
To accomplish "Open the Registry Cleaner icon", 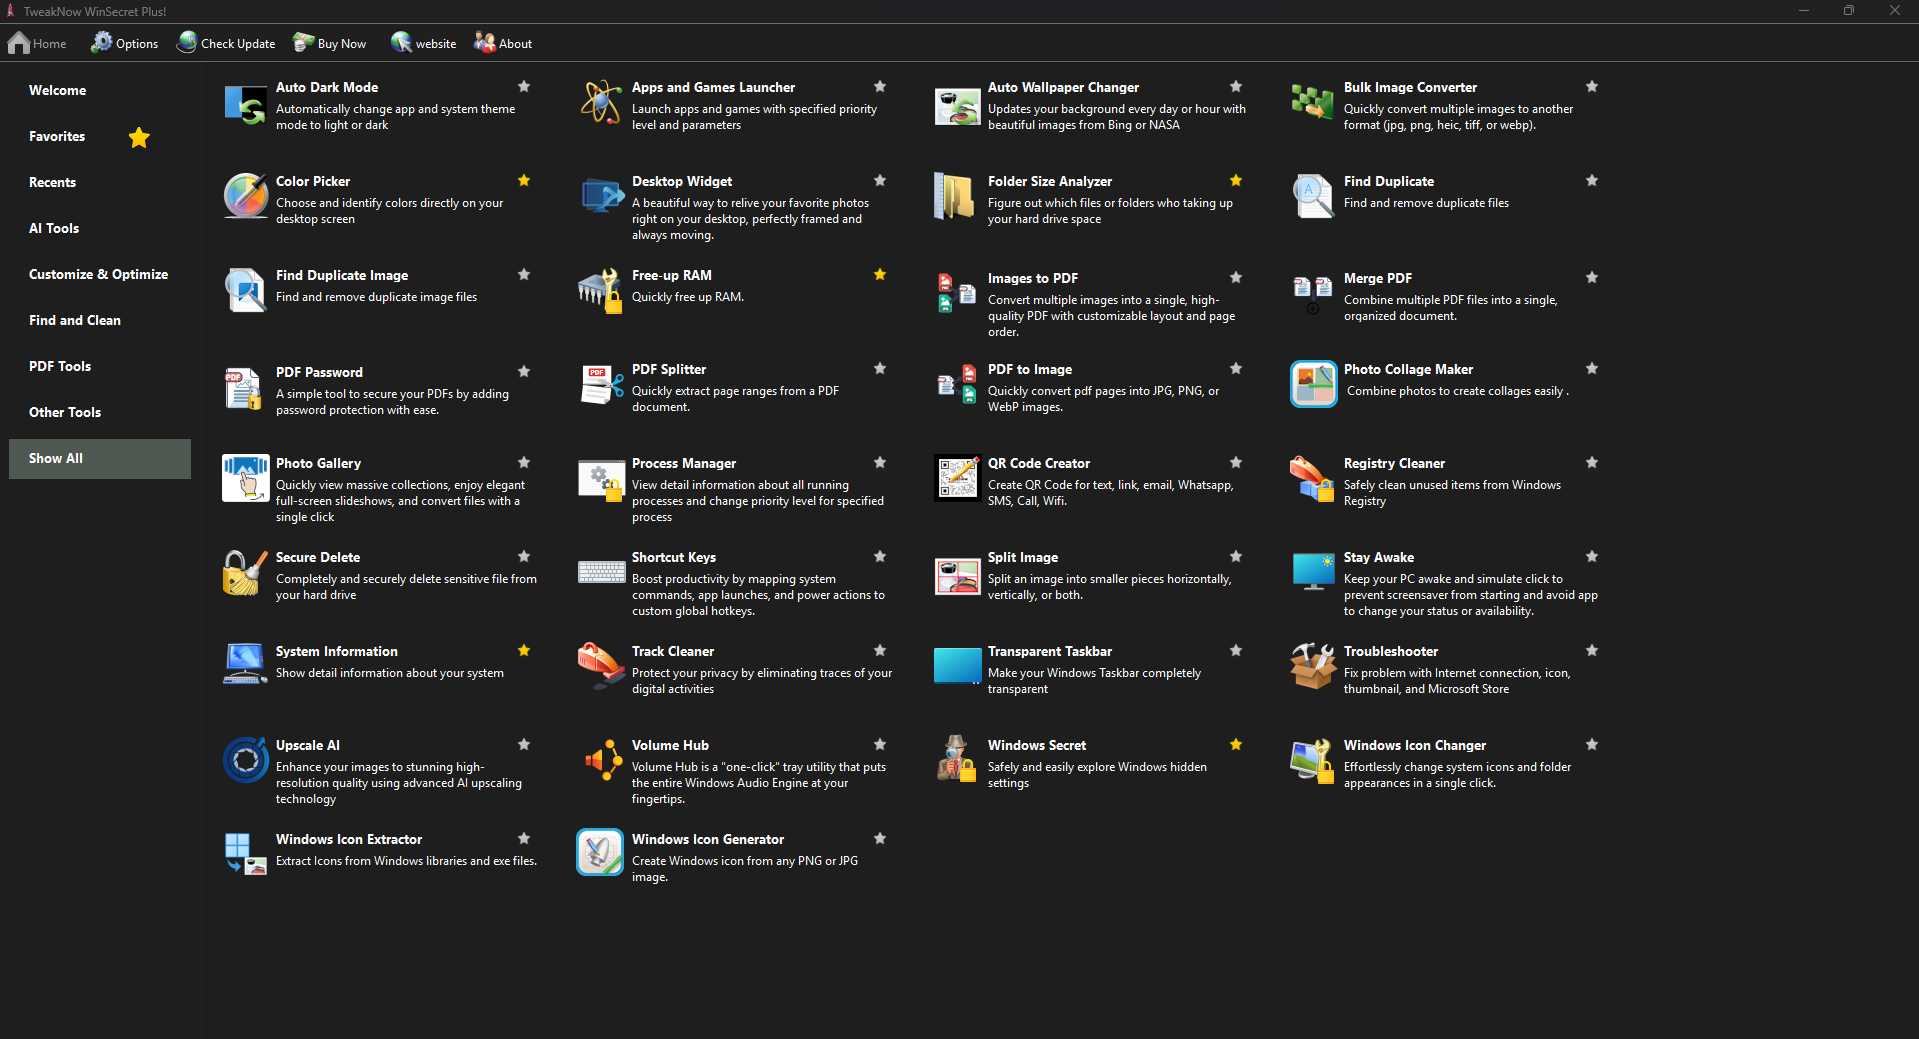I will (1313, 478).
